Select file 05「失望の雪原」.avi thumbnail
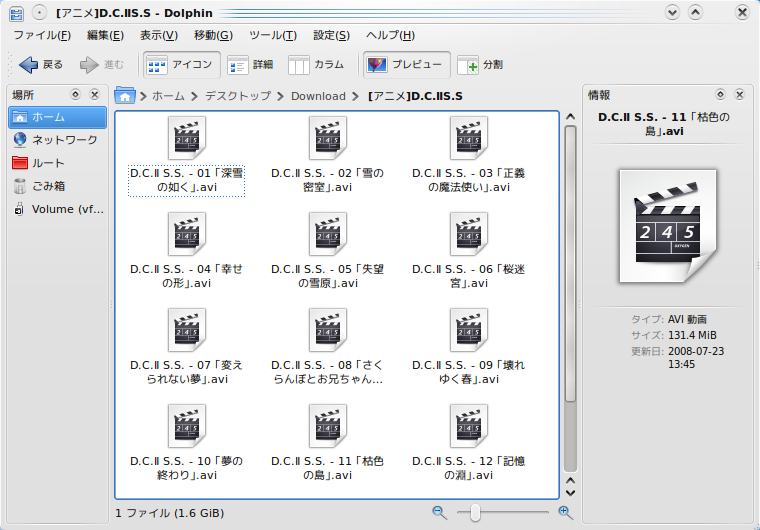Image resolution: width=760 pixels, height=530 pixels. (x=328, y=234)
